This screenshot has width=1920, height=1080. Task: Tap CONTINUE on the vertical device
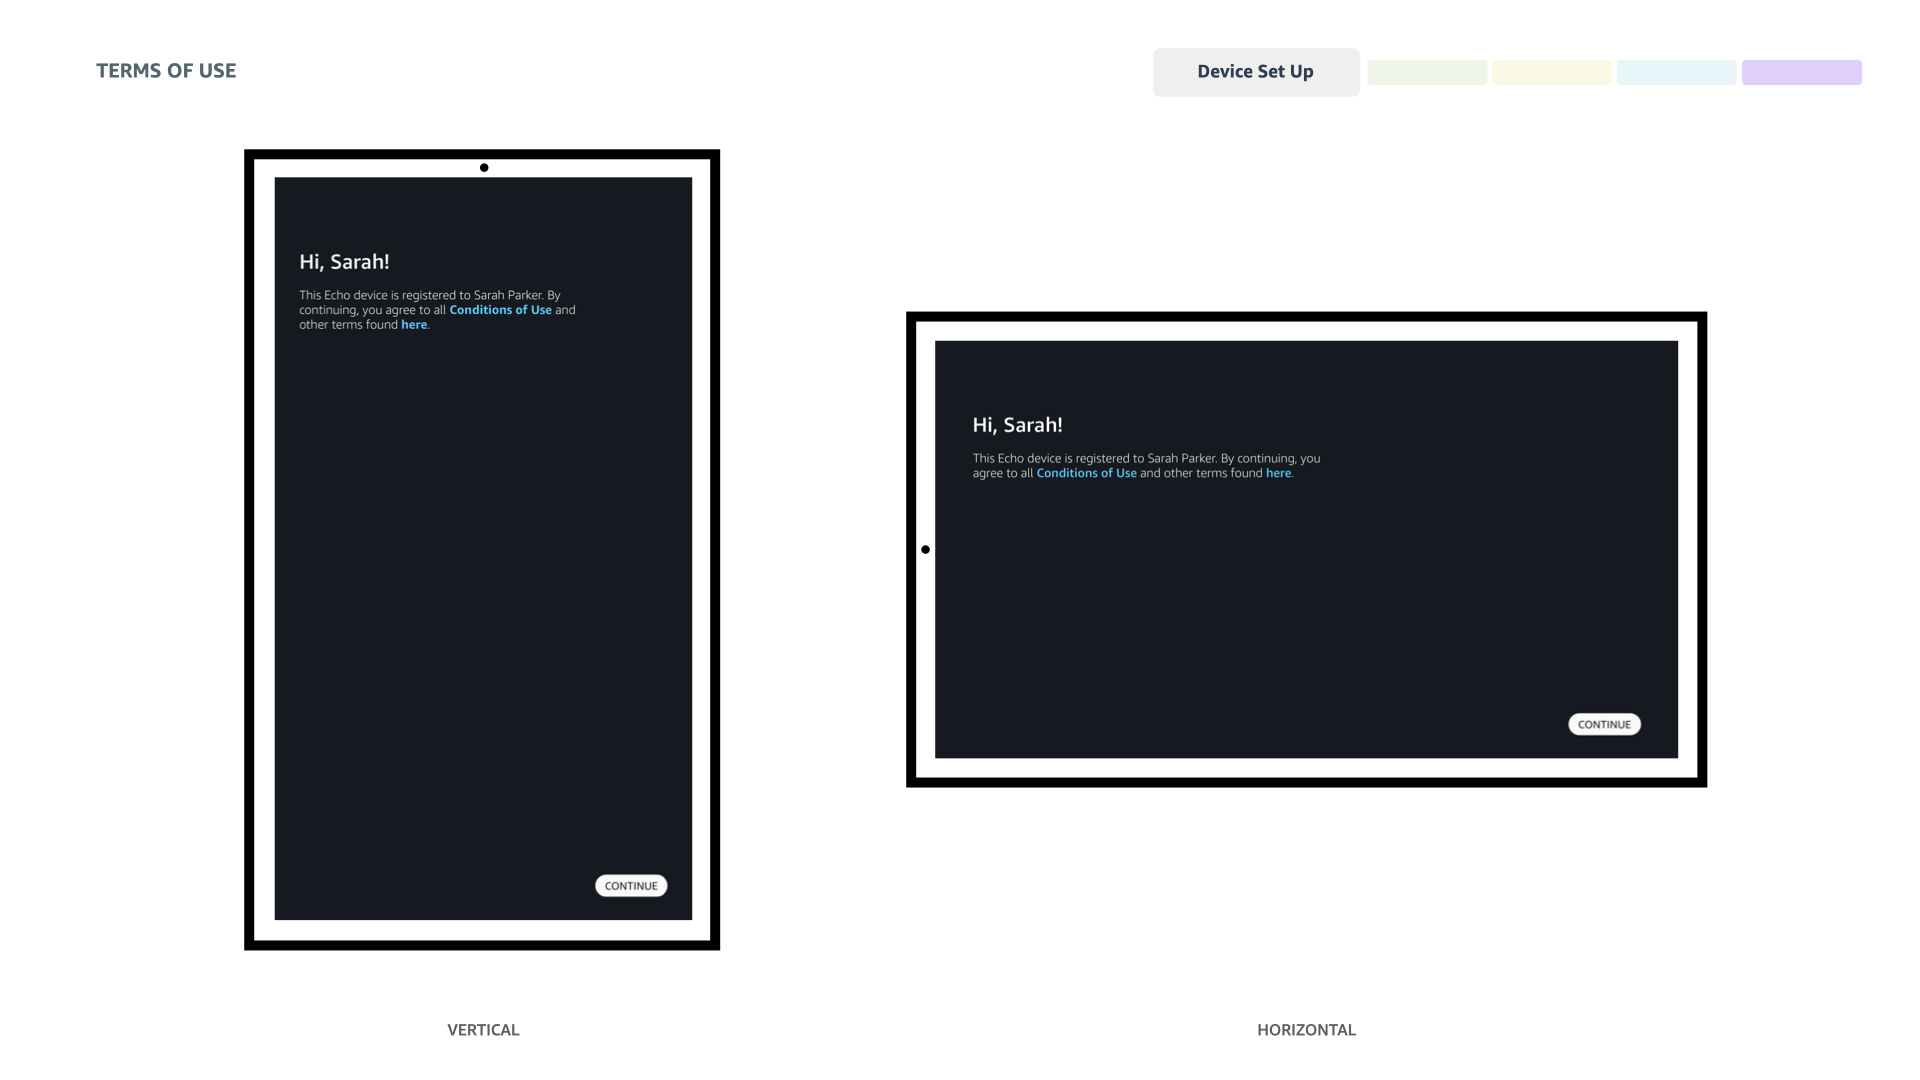coord(631,886)
